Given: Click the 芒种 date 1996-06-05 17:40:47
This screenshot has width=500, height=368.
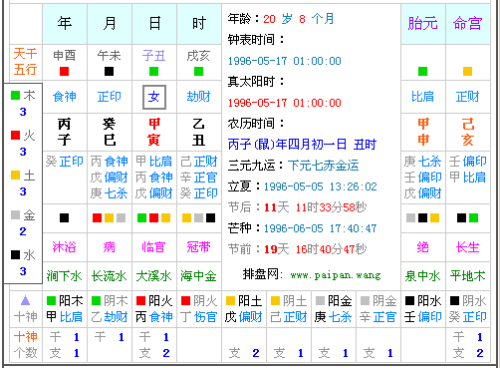Looking at the screenshot, I should pos(320,228).
